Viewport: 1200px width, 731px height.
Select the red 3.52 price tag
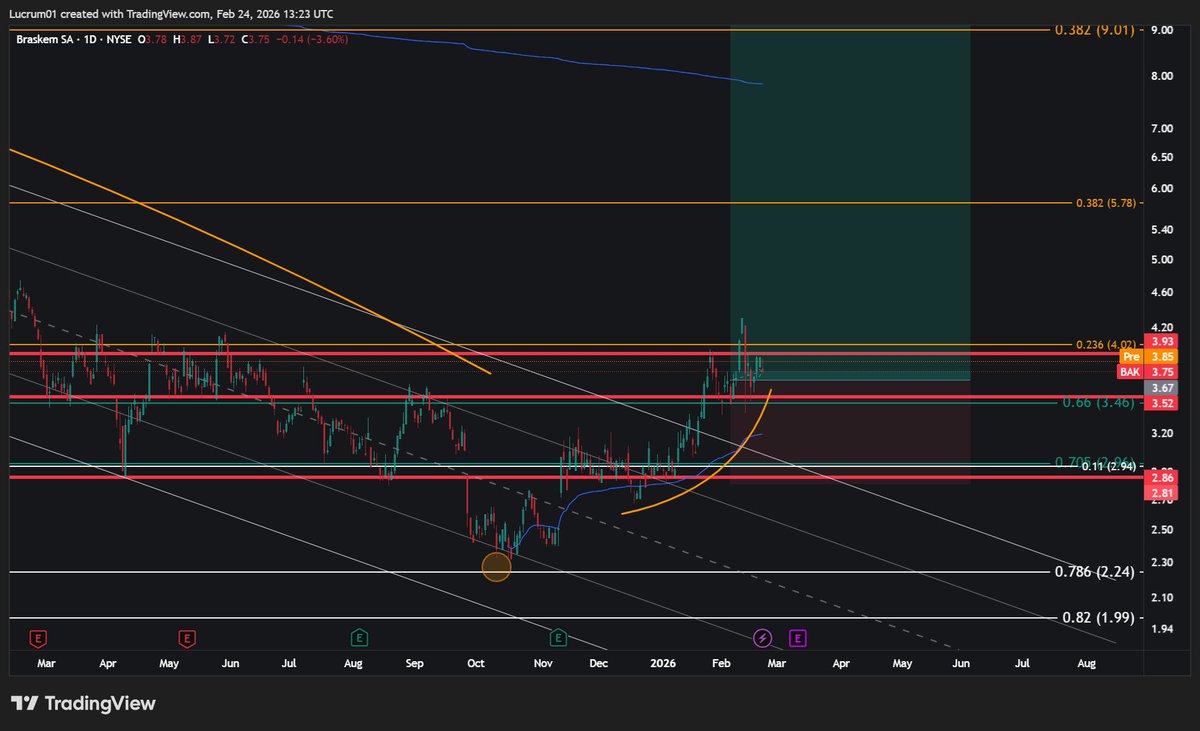tap(1163, 403)
